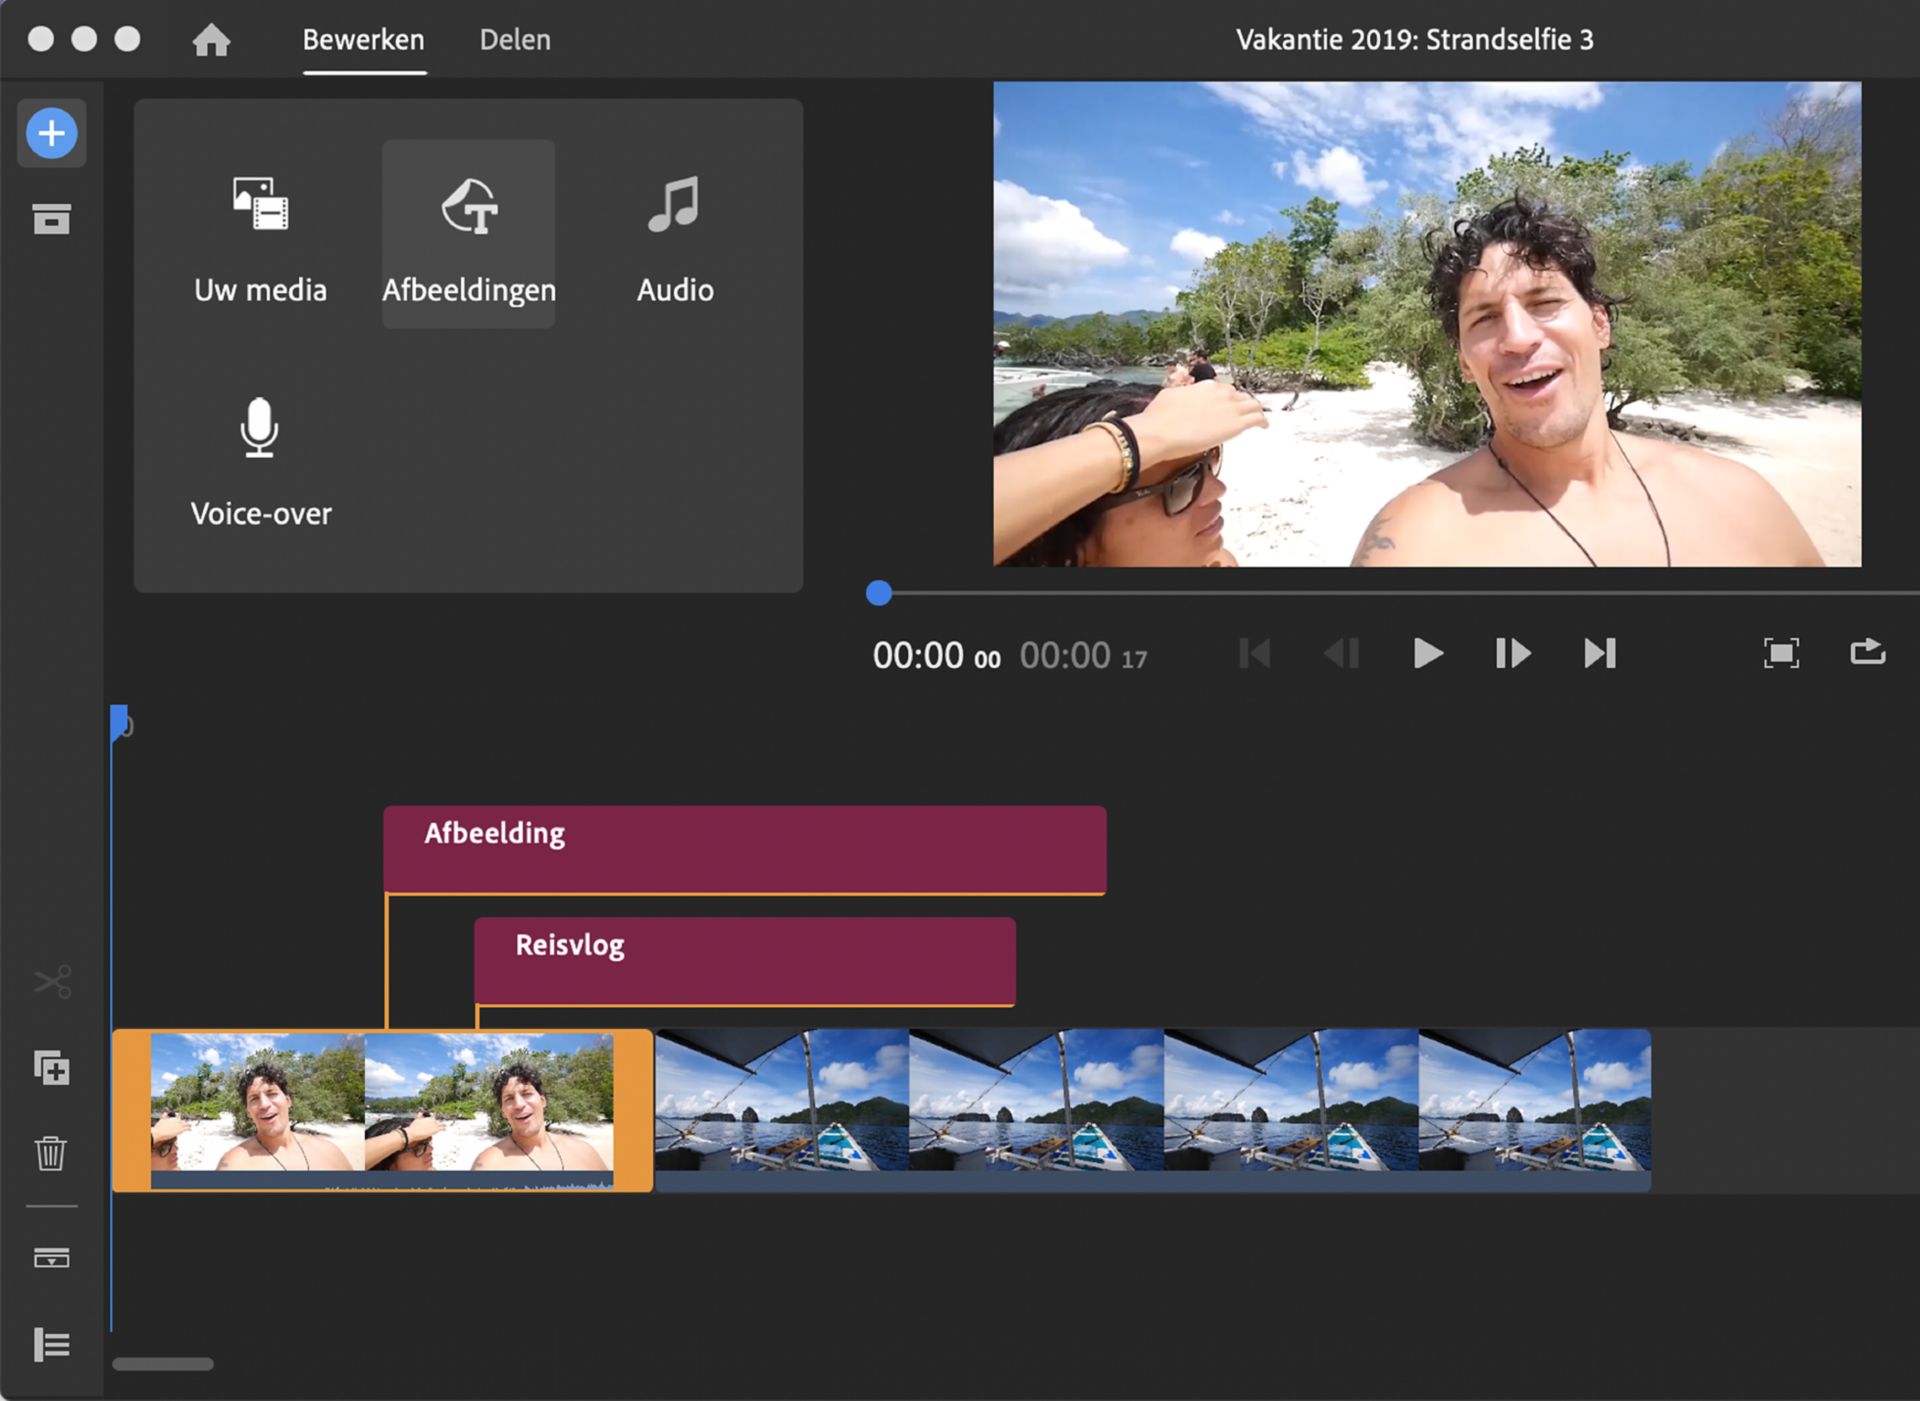The image size is (1920, 1401).
Task: Select the Reisvlog title clip
Action: point(745,960)
